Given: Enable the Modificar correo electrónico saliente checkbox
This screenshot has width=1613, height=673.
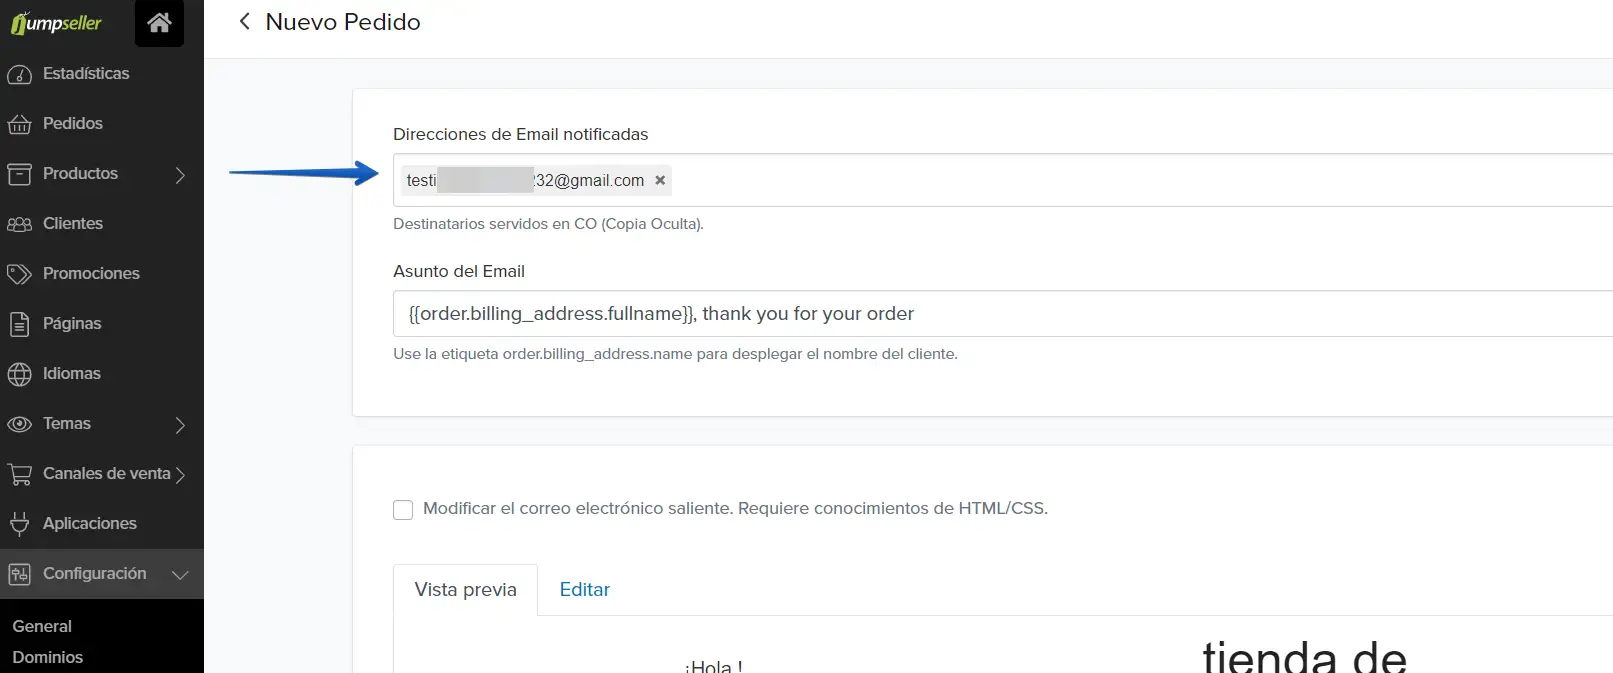Looking at the screenshot, I should click(403, 510).
